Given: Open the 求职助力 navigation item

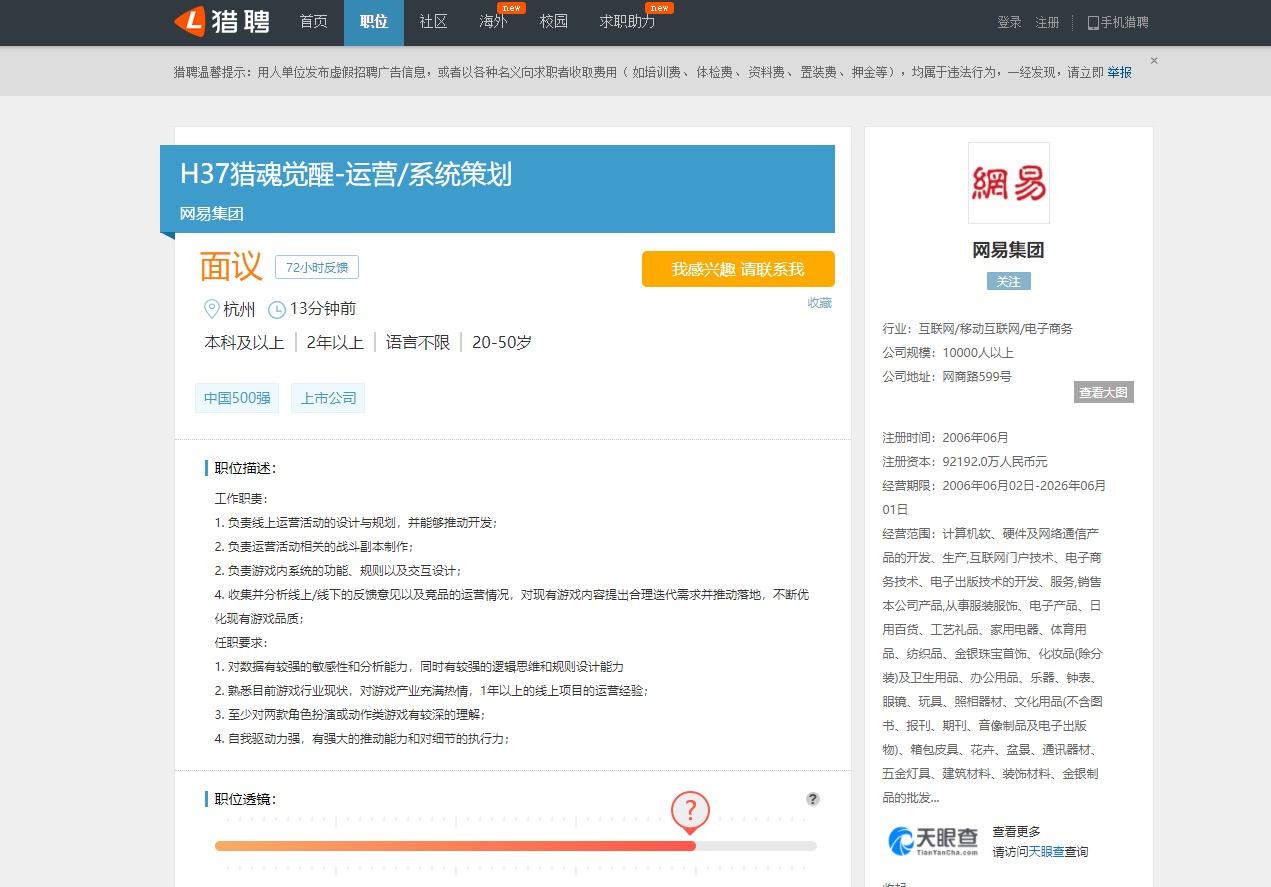Looking at the screenshot, I should 627,22.
